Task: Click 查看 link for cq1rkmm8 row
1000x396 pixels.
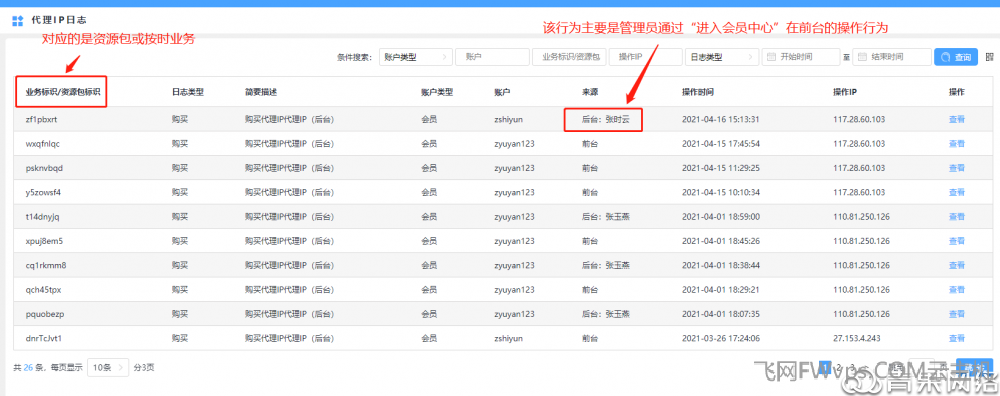Action: pyautogui.click(x=957, y=265)
